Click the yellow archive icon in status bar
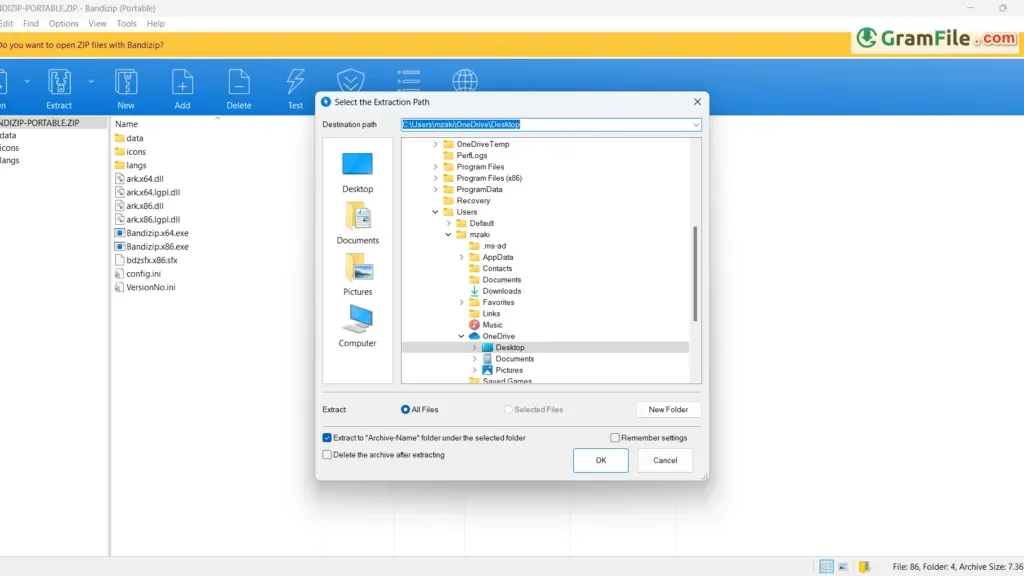 [x=864, y=566]
